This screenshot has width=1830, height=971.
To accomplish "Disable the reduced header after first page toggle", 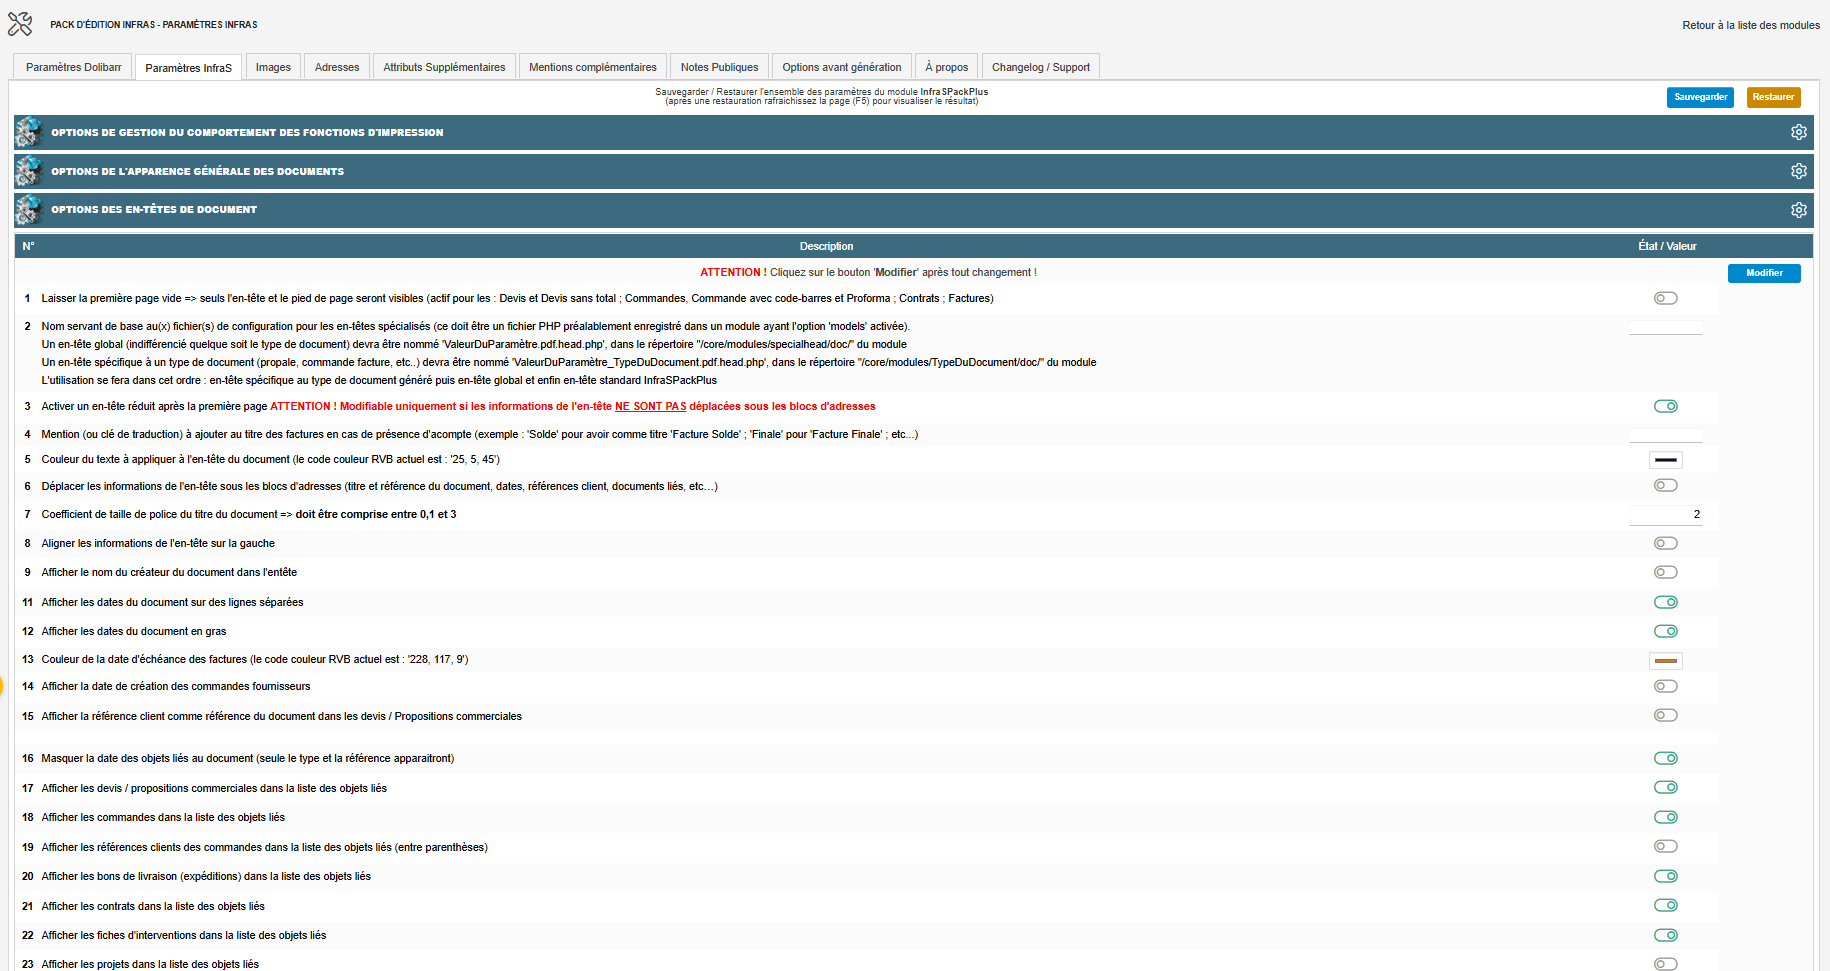I will 1665,406.
